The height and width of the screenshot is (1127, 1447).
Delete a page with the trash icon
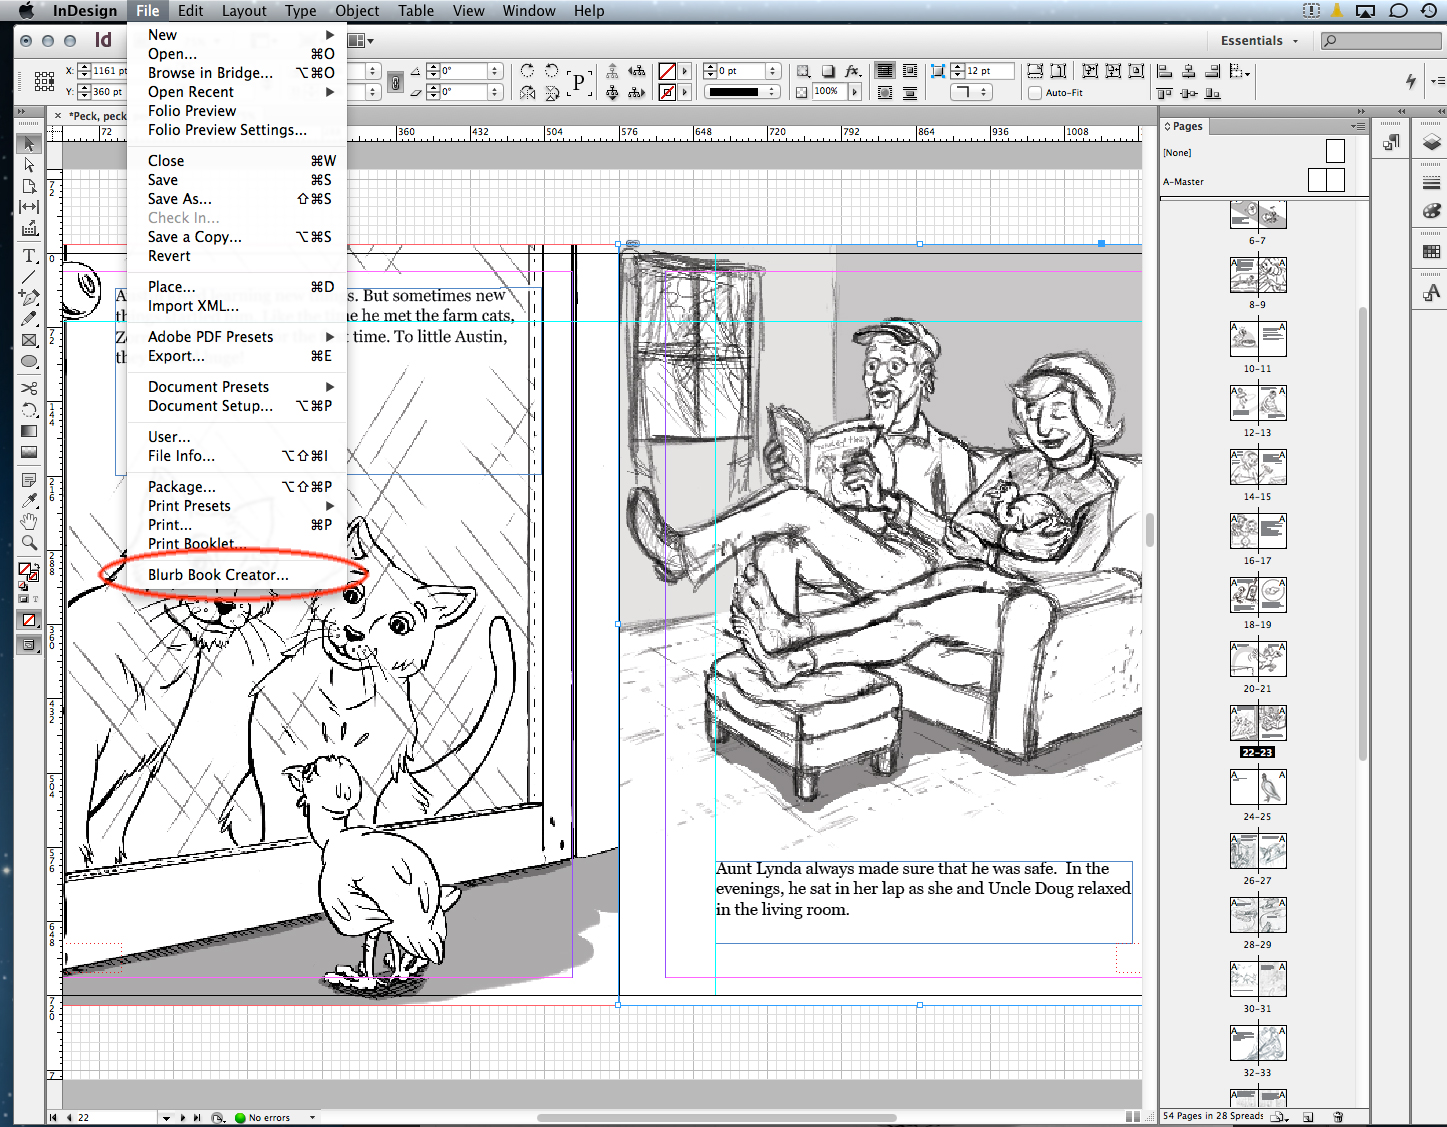point(1337,1116)
